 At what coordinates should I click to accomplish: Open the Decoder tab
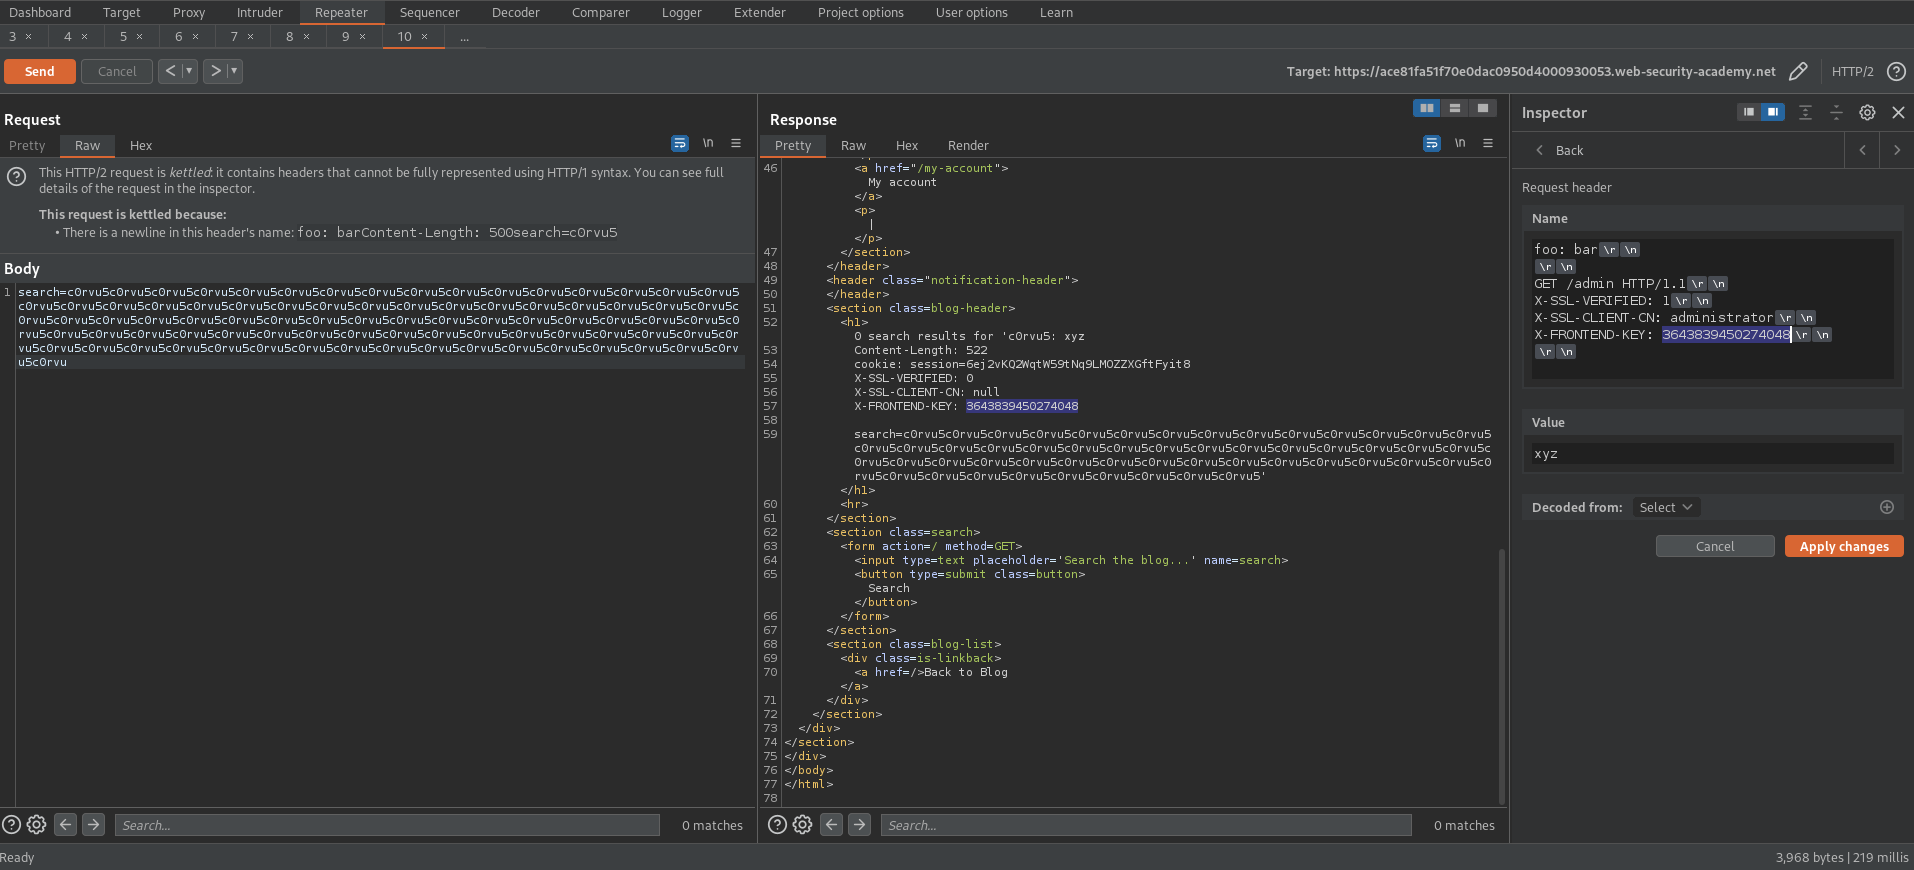point(516,12)
